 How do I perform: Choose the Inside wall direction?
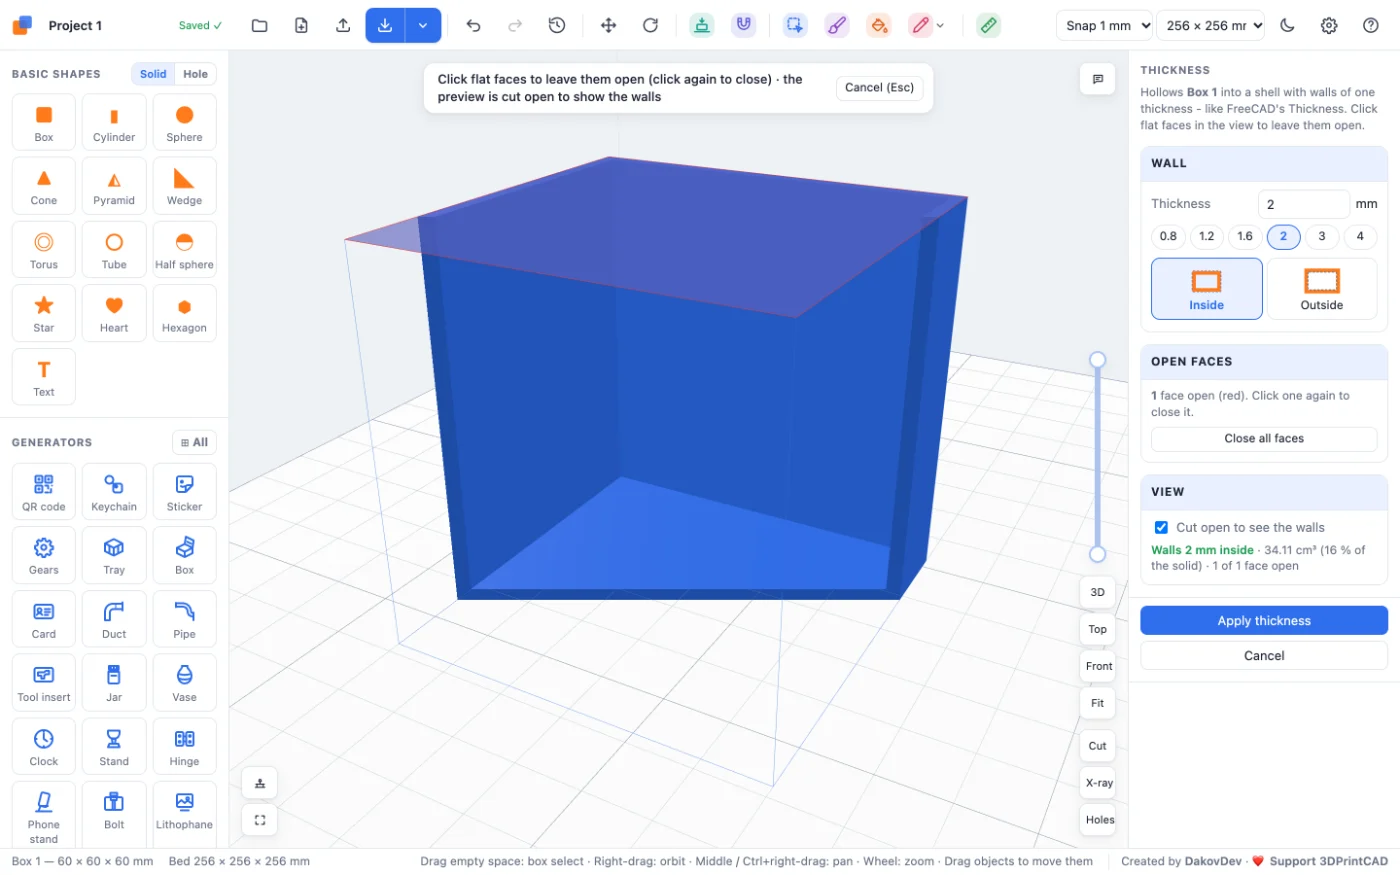(x=1207, y=289)
